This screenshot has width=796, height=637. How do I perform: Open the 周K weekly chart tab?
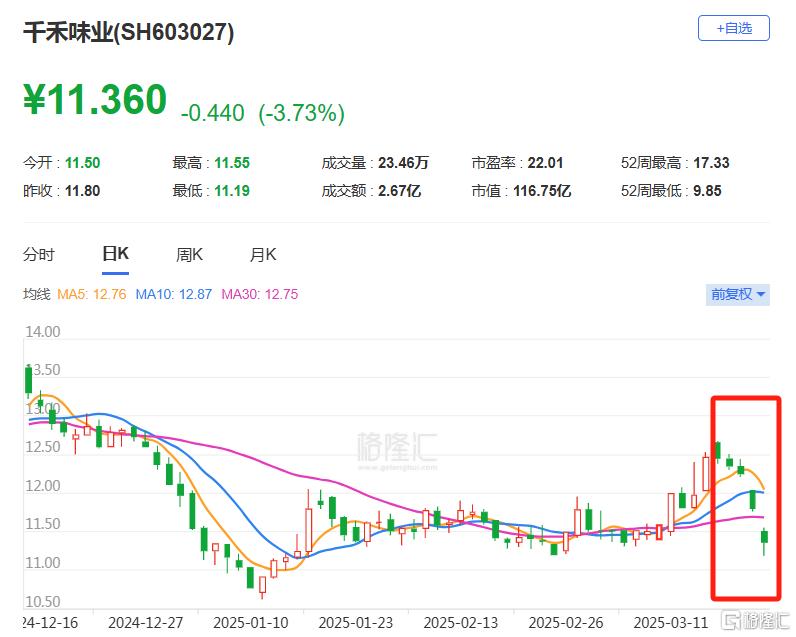pyautogui.click(x=189, y=254)
